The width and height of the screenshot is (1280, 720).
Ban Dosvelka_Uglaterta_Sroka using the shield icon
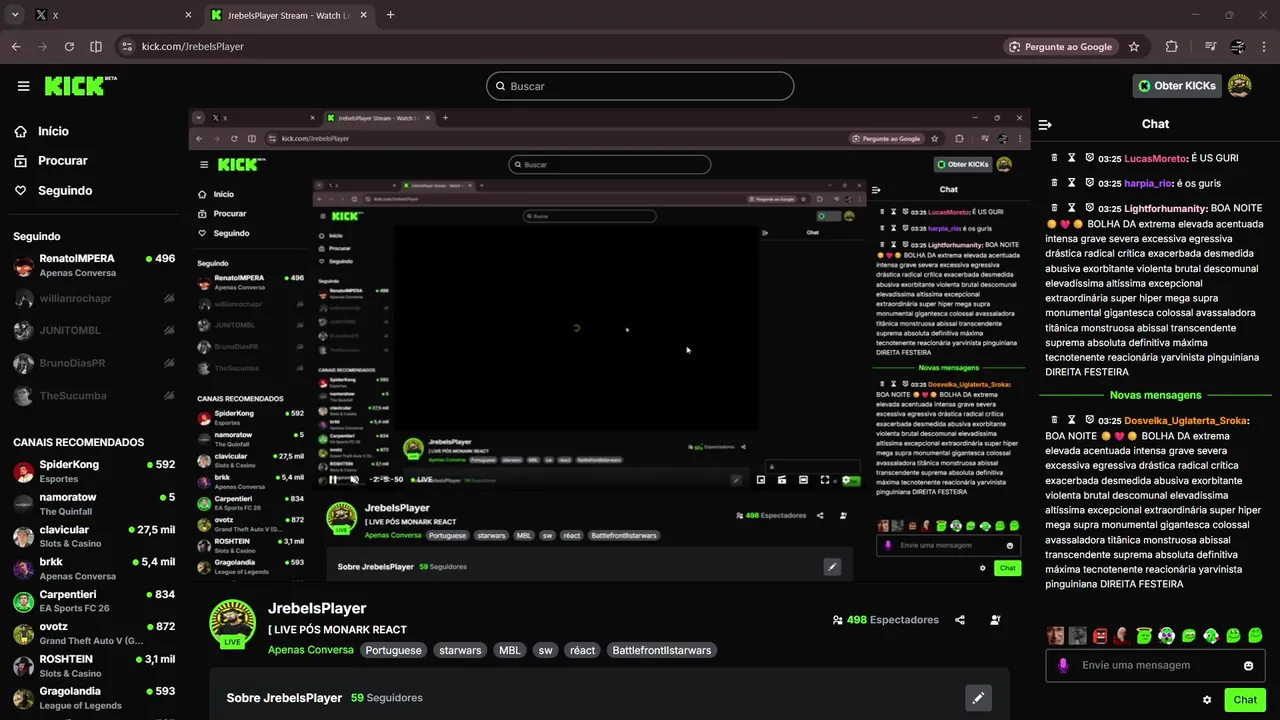point(1089,420)
